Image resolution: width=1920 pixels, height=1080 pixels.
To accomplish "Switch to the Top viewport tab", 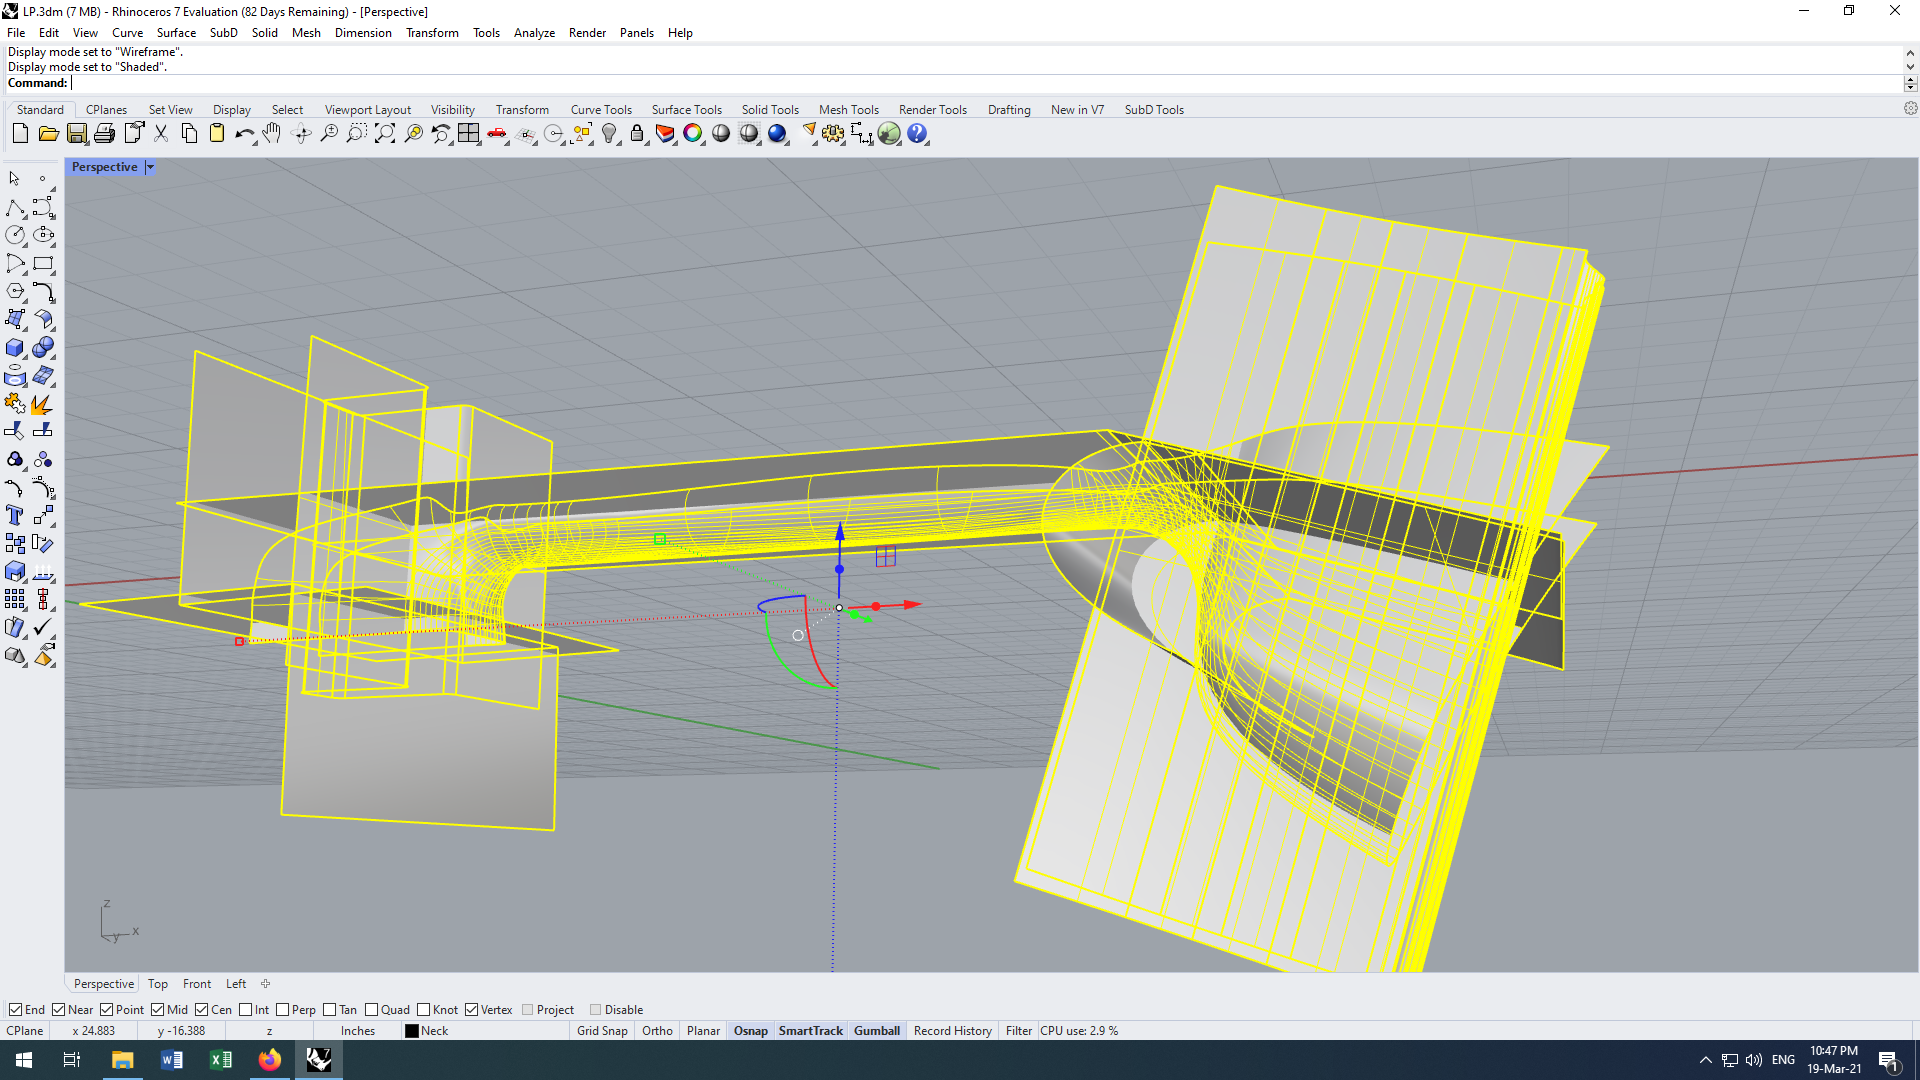I will pyautogui.click(x=158, y=984).
